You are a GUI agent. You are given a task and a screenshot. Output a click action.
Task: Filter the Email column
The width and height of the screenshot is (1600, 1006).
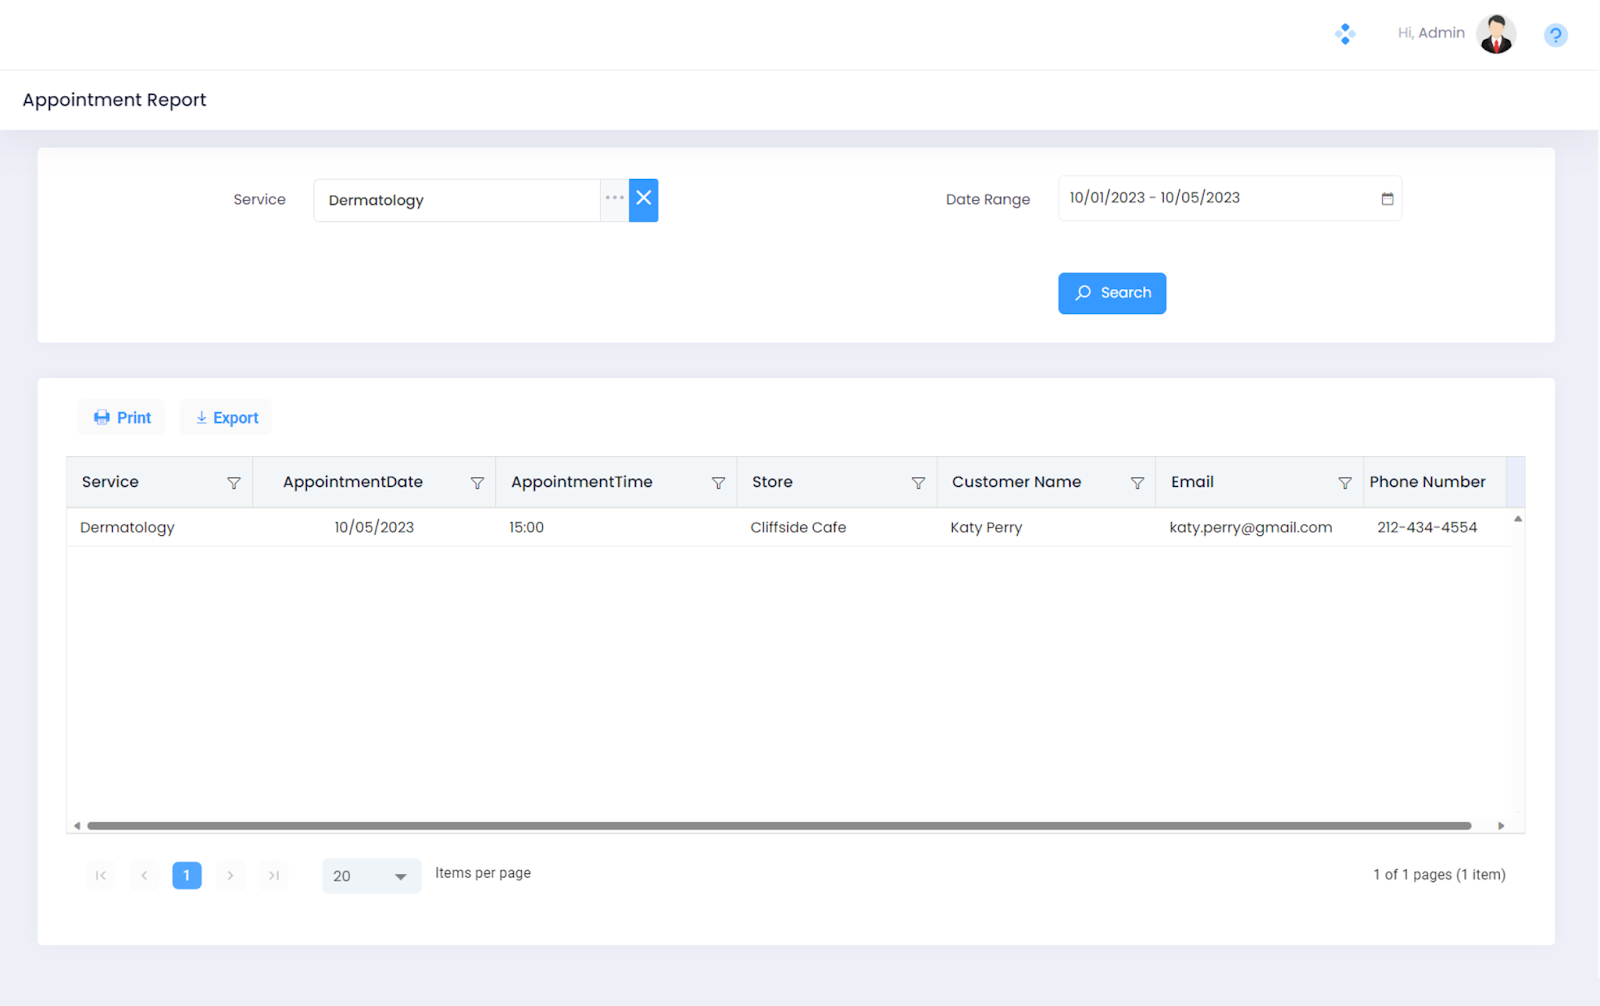(x=1345, y=483)
